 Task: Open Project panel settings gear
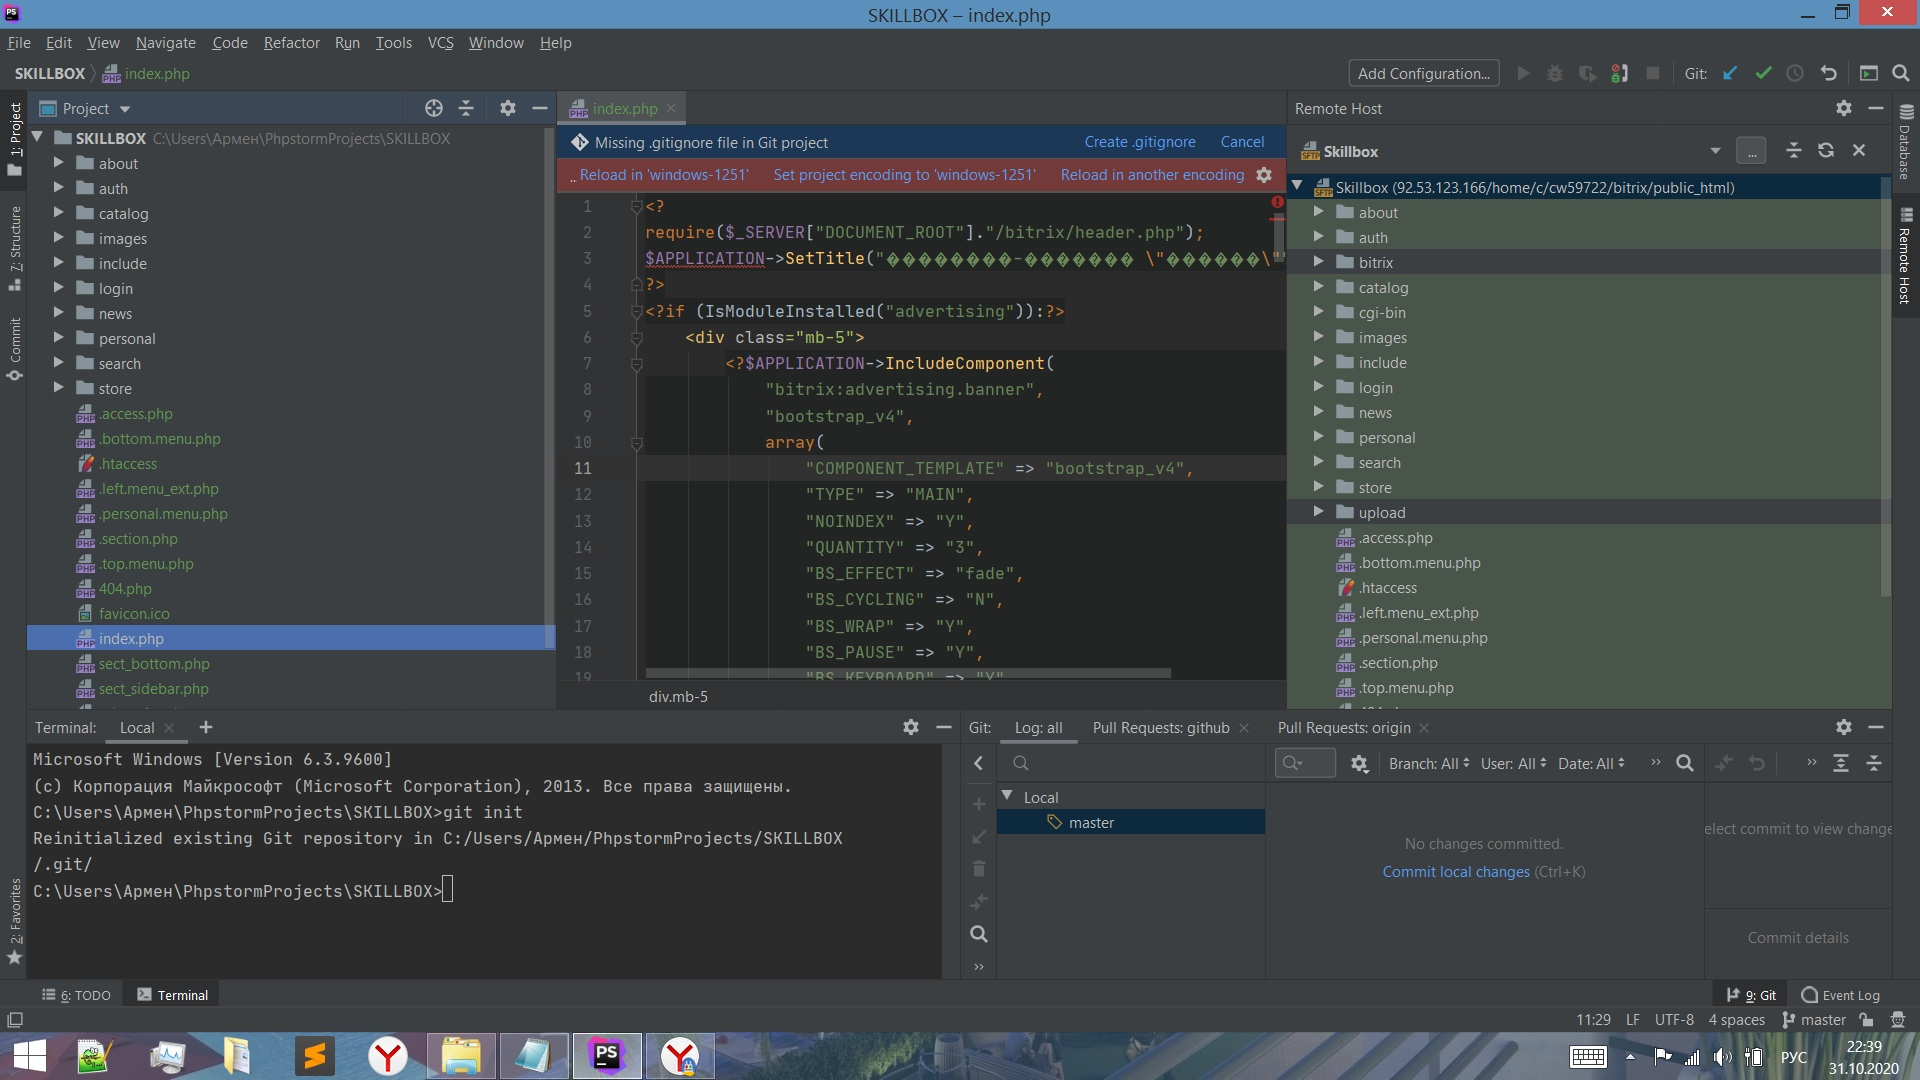508,108
